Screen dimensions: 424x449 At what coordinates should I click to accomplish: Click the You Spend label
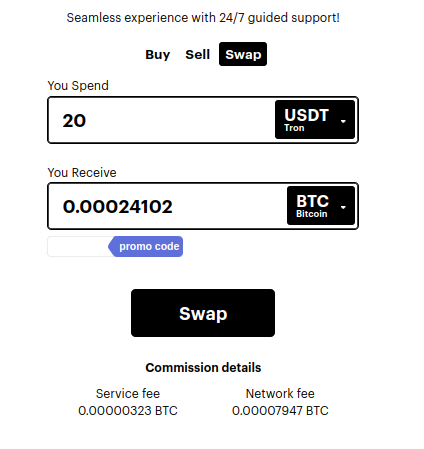pos(78,86)
